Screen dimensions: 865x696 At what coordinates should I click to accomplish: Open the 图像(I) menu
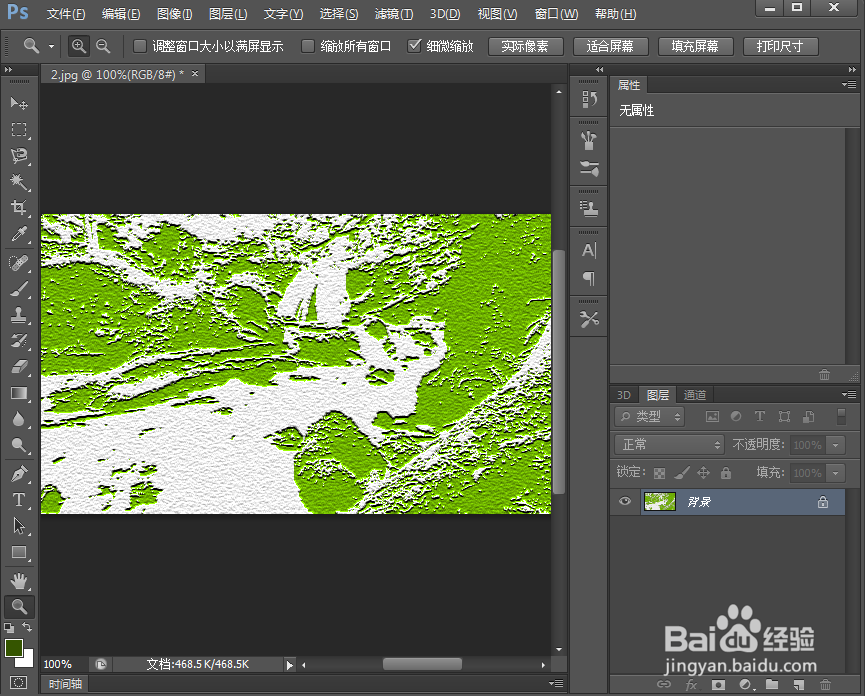[174, 14]
